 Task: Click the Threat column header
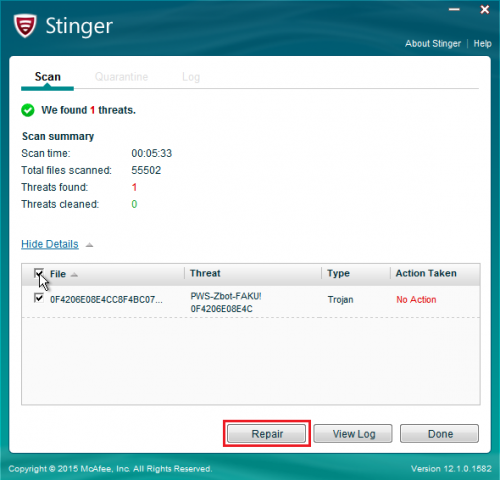point(205,273)
